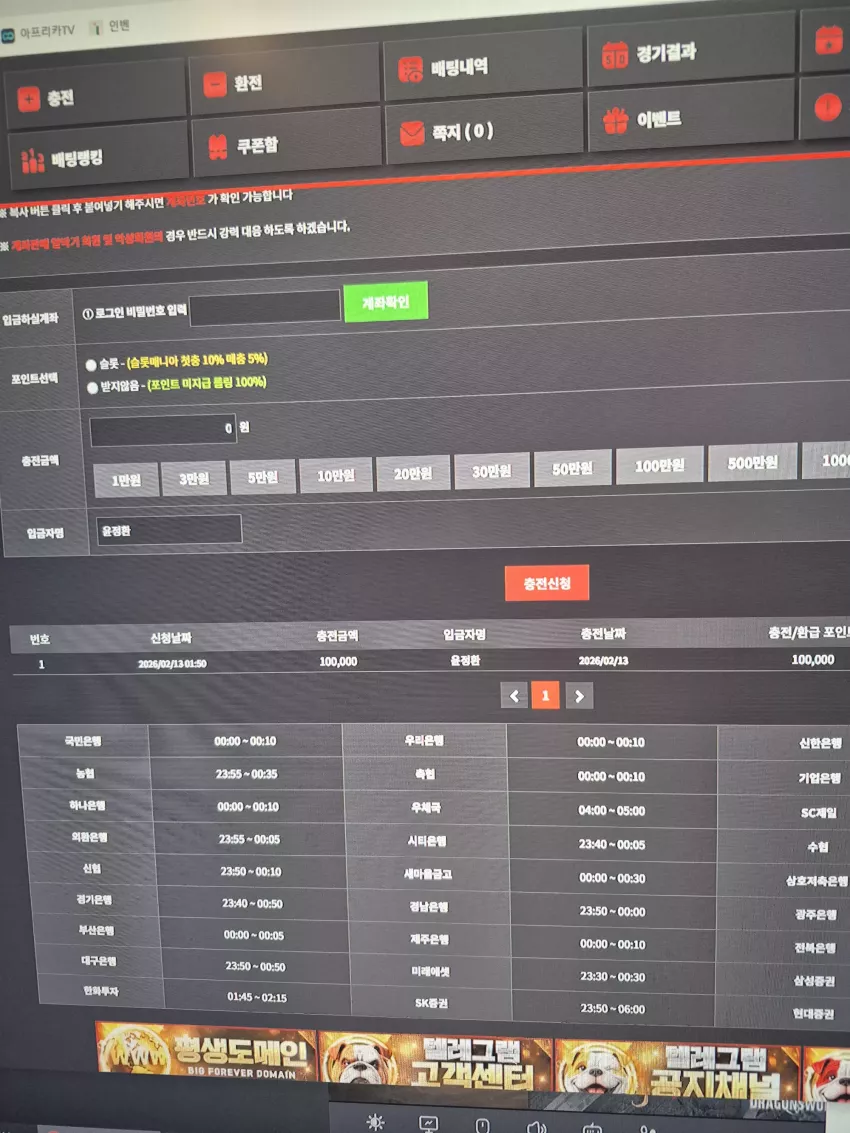This screenshot has width=850, height=1133.
Task: Choose the 100만원 amount button
Action: click(659, 466)
